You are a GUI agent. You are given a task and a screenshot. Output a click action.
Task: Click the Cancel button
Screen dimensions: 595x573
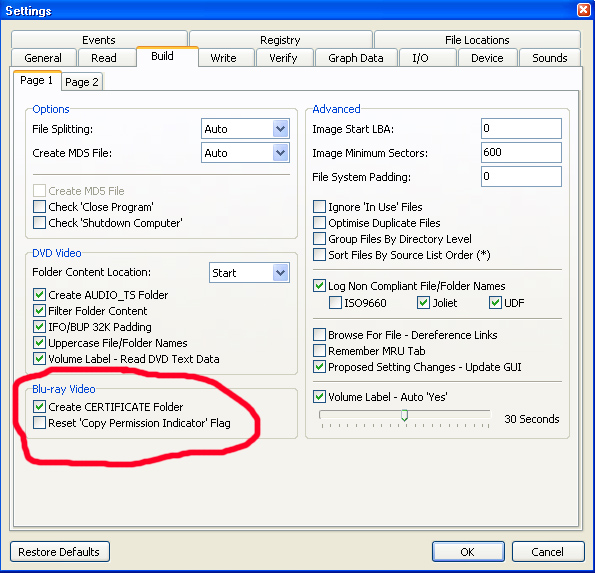click(x=548, y=551)
